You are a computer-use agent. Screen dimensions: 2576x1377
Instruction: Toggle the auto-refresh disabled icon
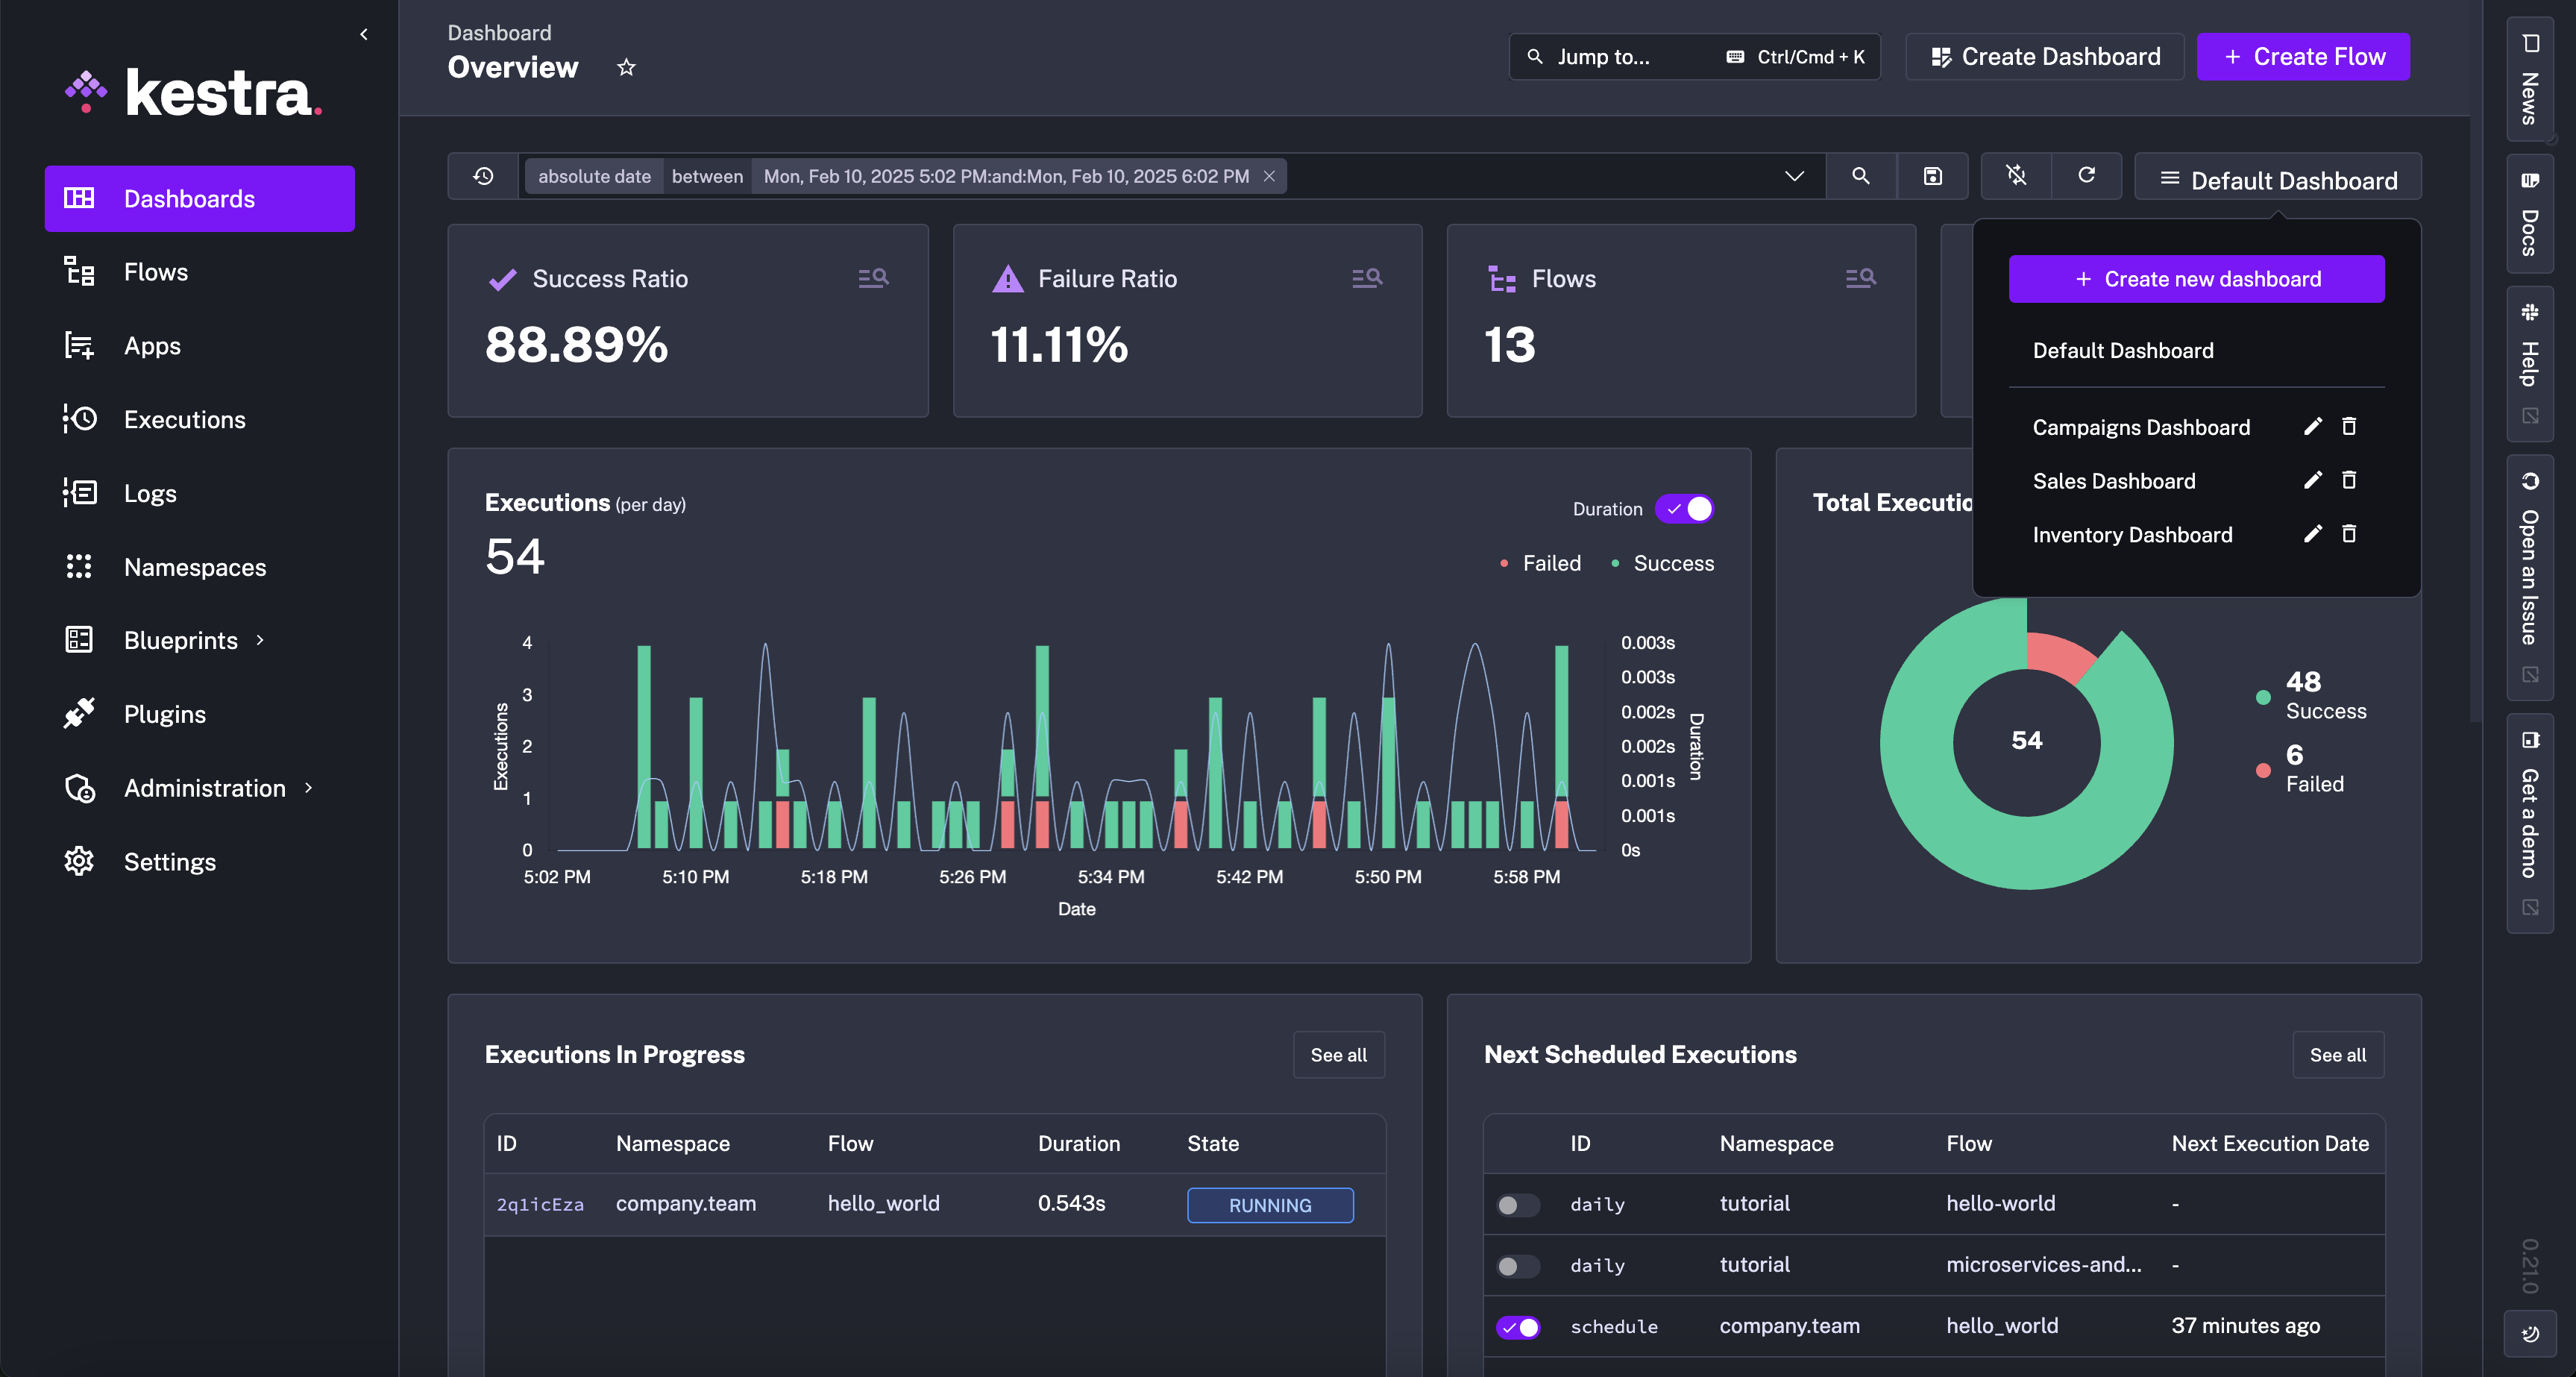(2016, 176)
